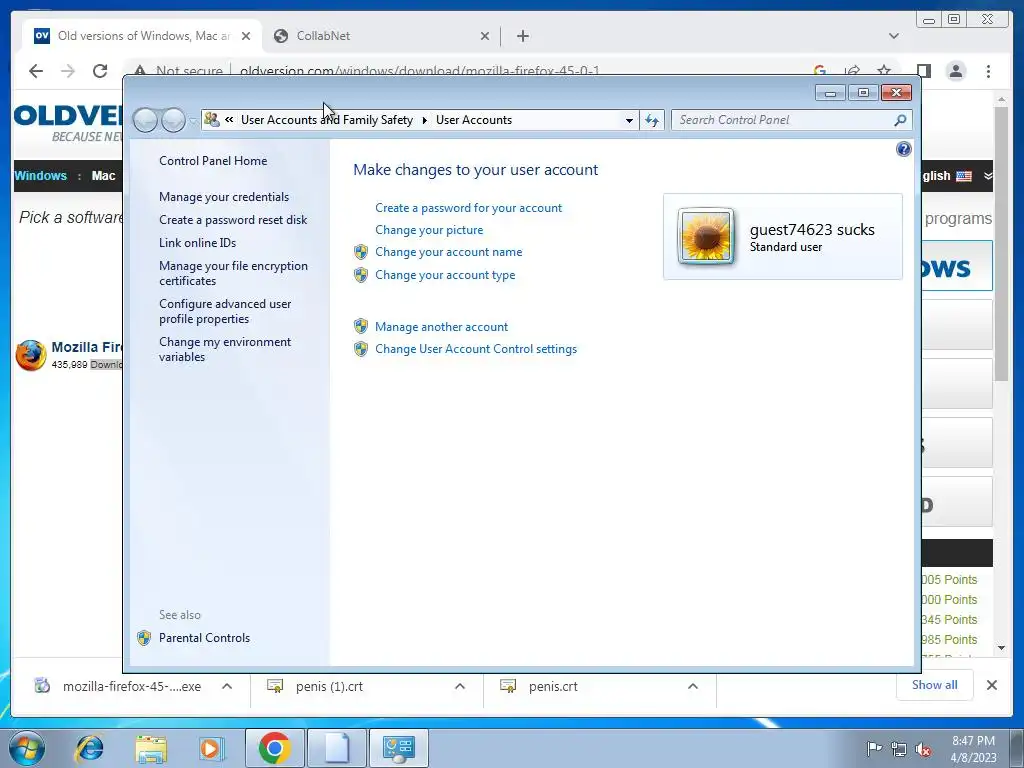Image resolution: width=1024 pixels, height=768 pixels.
Task: Open Change User Account Control settings
Action: pyautogui.click(x=476, y=349)
